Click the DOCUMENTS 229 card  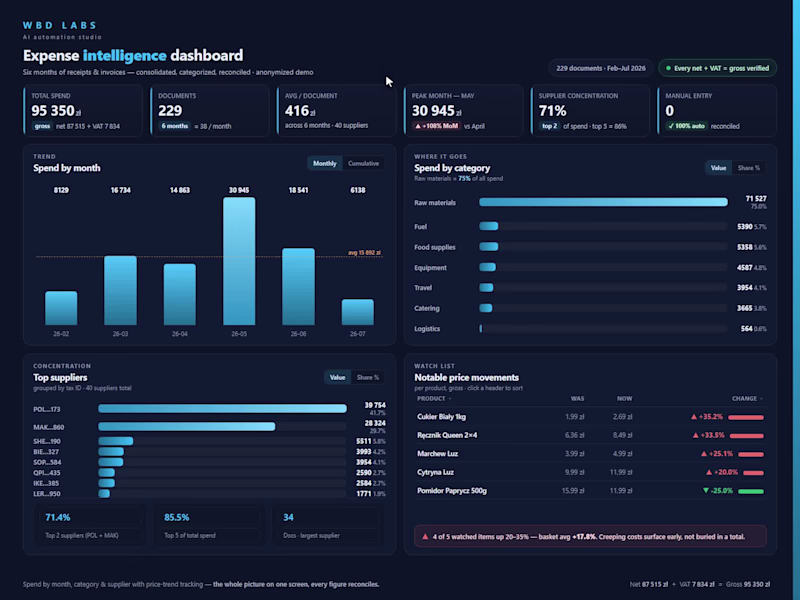pyautogui.click(x=210, y=111)
